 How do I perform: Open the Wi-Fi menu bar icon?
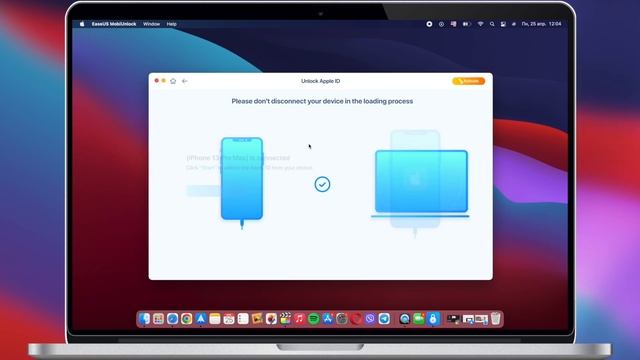tap(480, 24)
